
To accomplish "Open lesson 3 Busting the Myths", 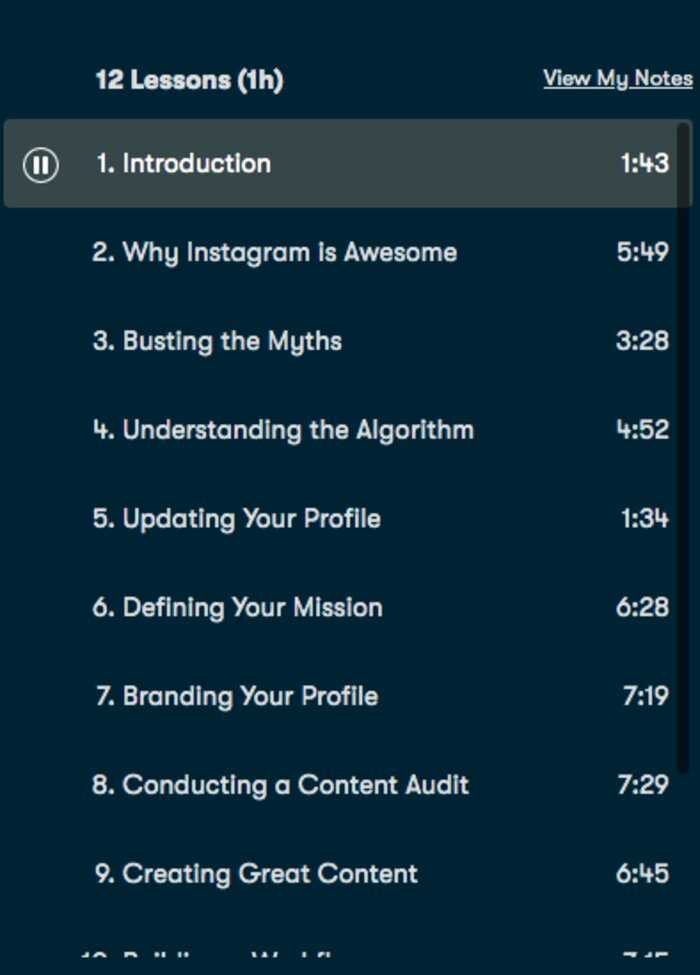I will tap(348, 341).
